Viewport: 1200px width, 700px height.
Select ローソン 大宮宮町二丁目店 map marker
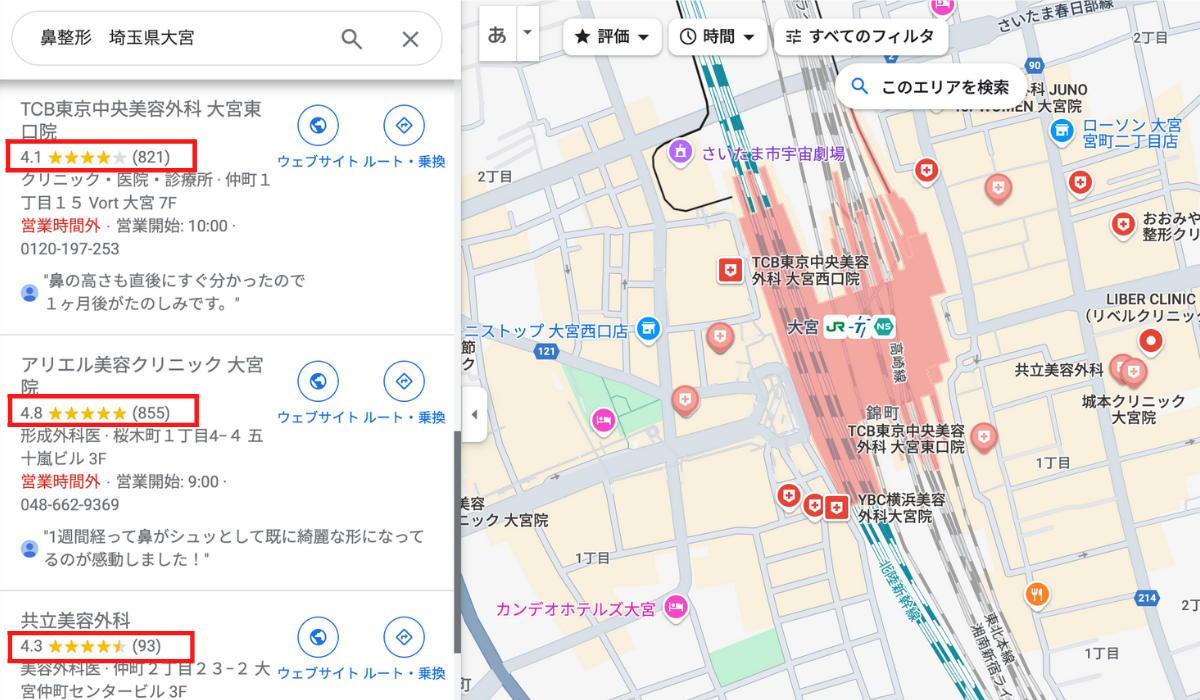(1062, 130)
